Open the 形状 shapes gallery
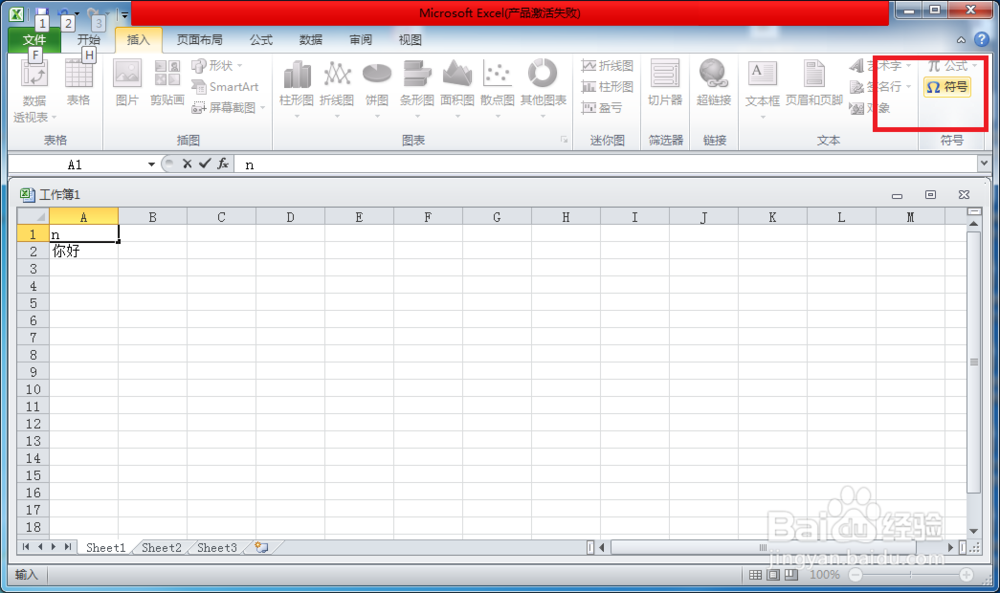Screen dimensions: 1000x593 pos(217,66)
